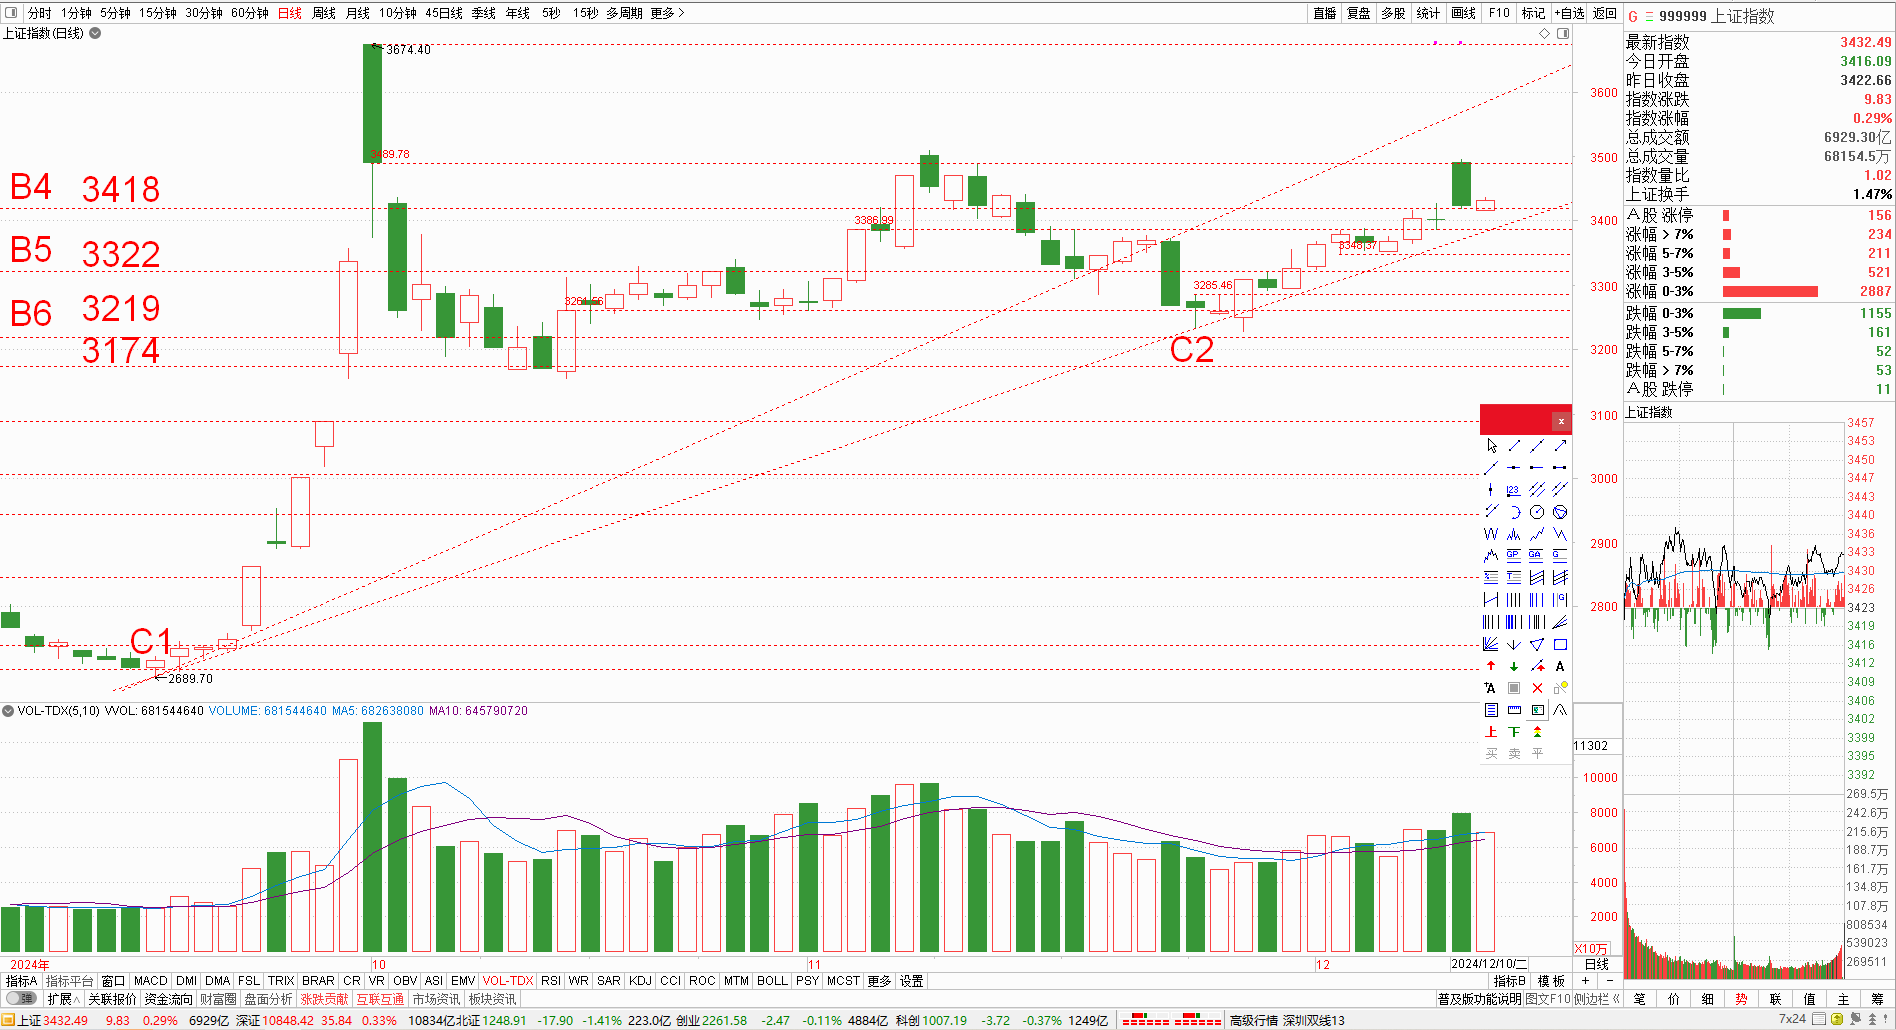1896x1030 pixels.
Task: Toggle the side panel icon above chart
Action: [1563, 34]
